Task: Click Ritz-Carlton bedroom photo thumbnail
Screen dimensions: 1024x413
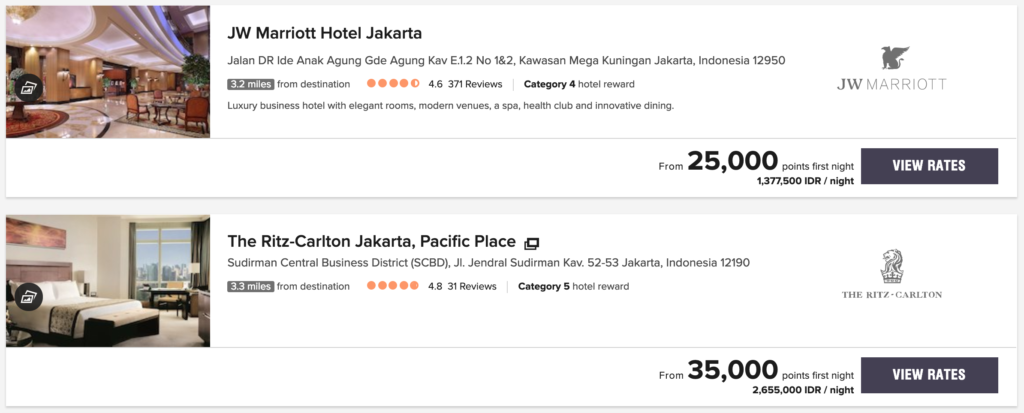Action: pyautogui.click(x=108, y=281)
